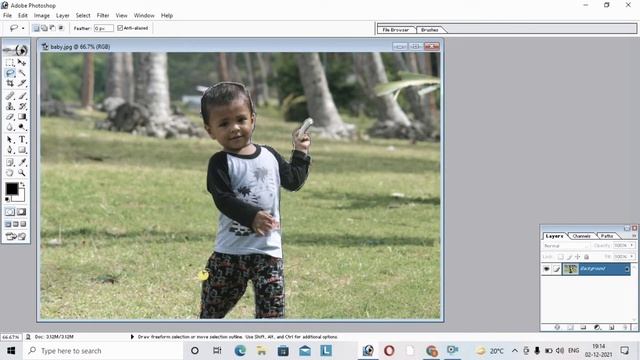
Task: Open the Layers palette options menu
Action: tap(634, 236)
